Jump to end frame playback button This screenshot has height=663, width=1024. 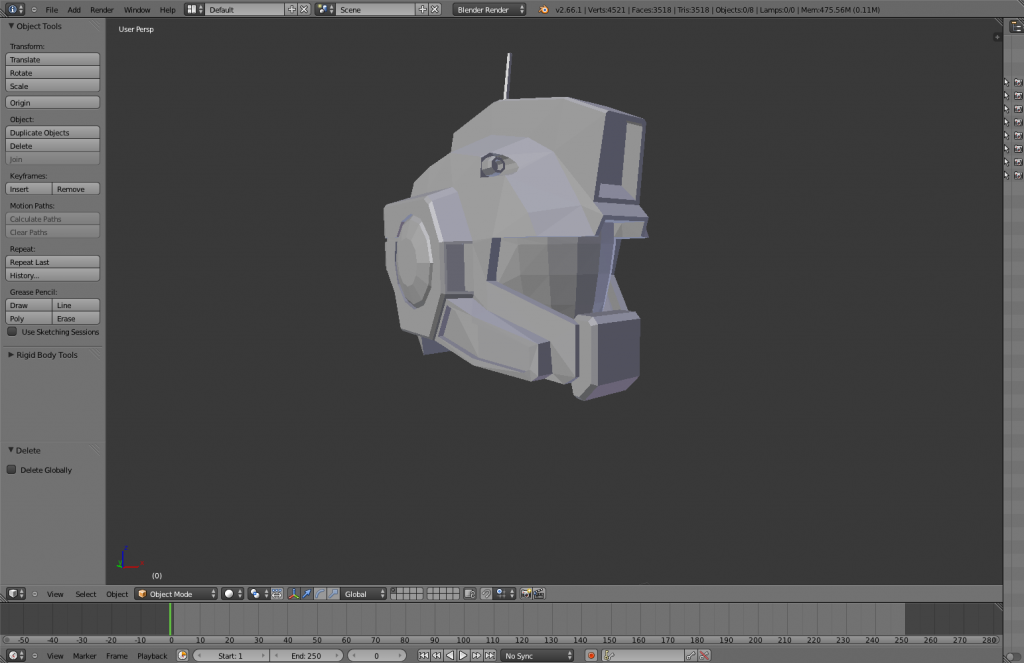pyautogui.click(x=490, y=655)
